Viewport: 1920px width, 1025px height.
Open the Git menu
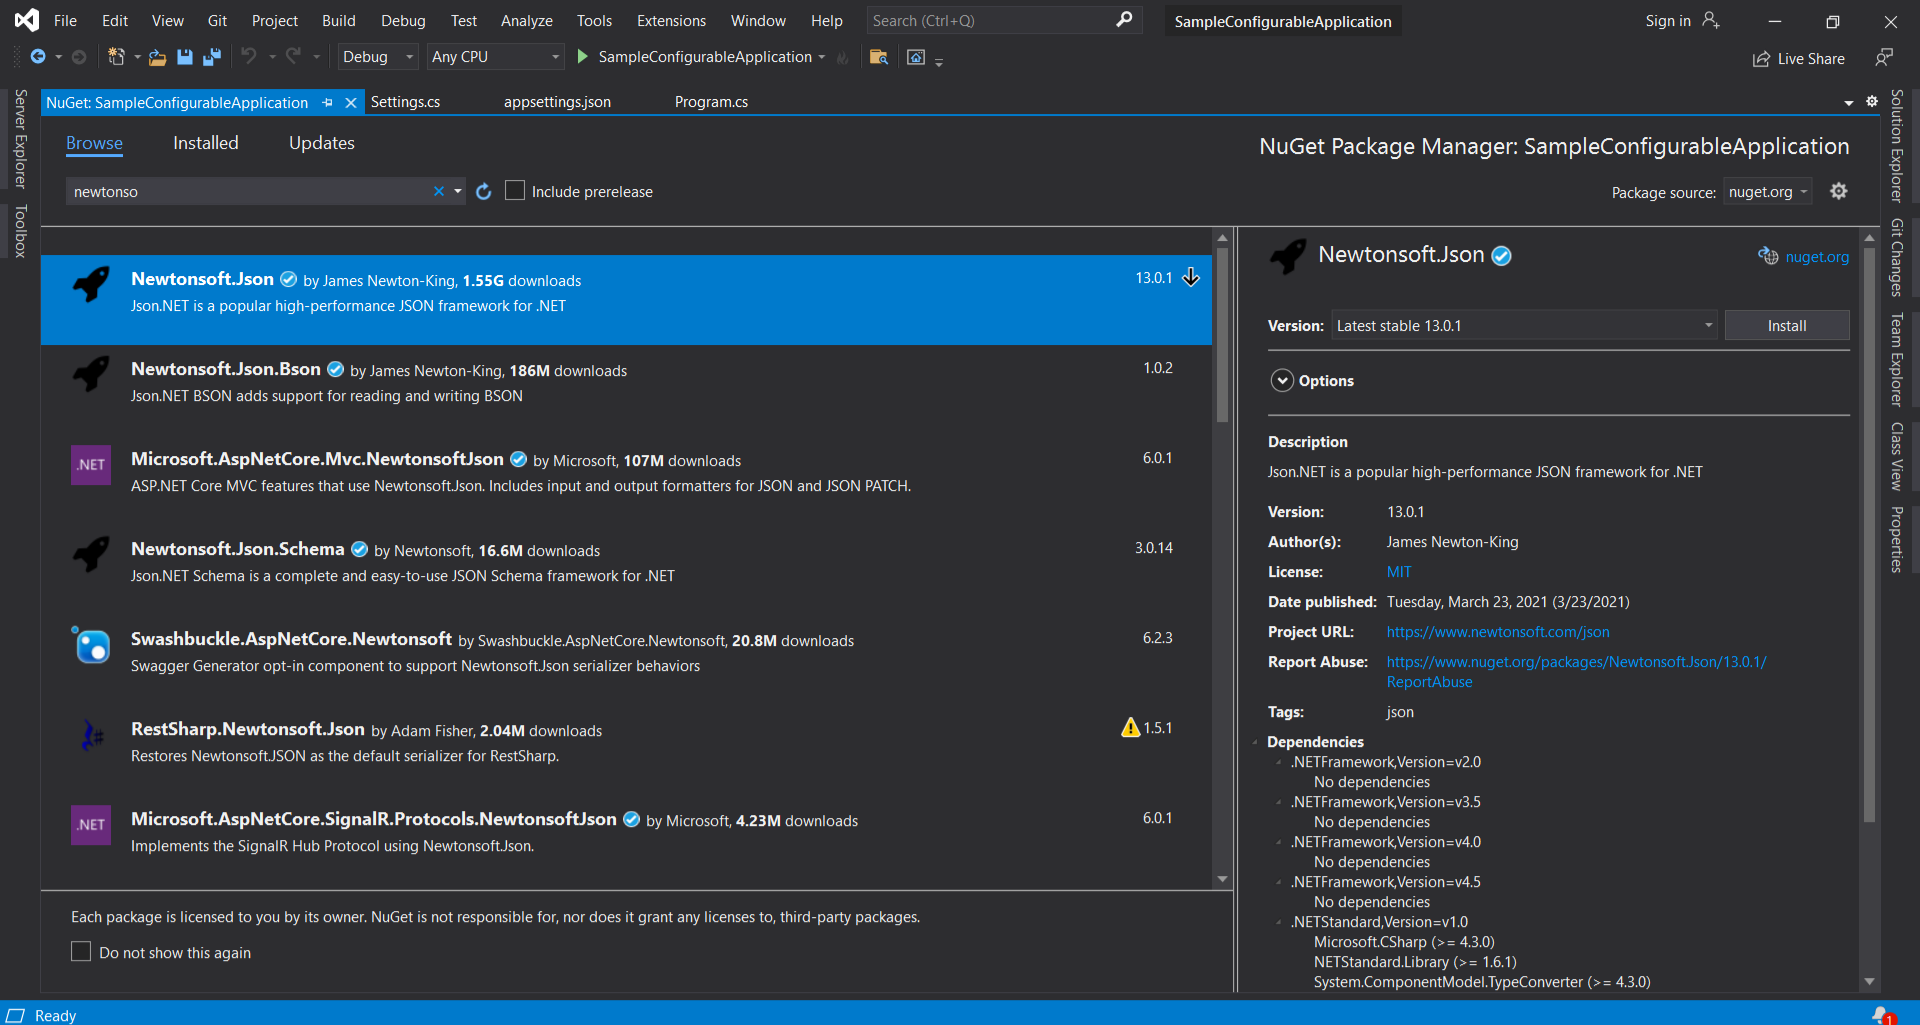(217, 20)
